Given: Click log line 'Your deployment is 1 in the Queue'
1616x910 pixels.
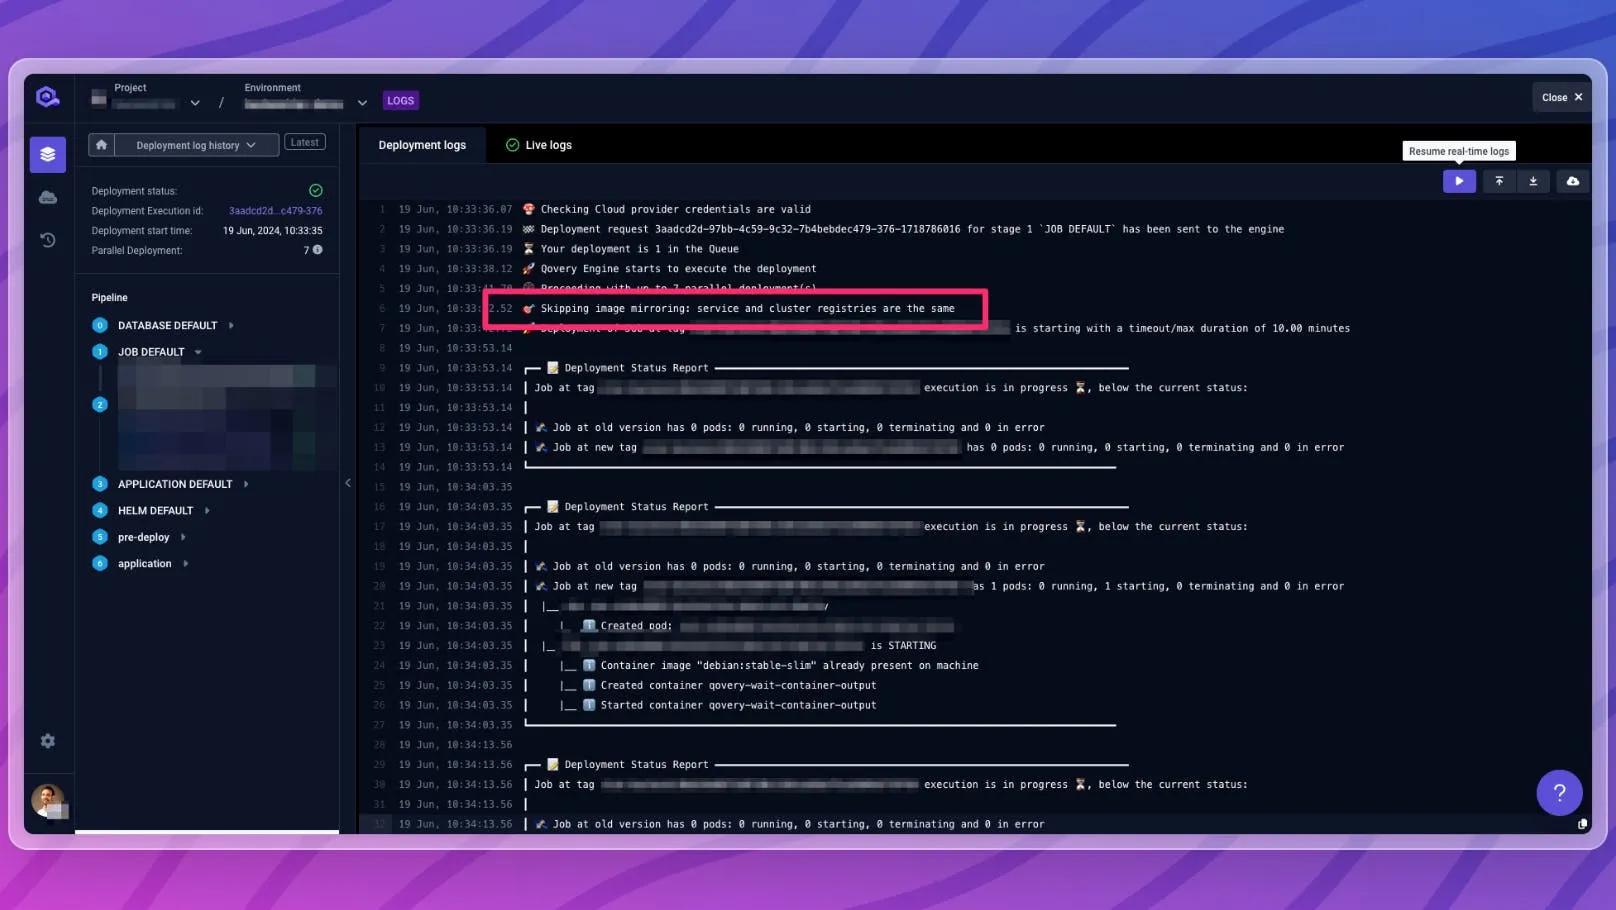Looking at the screenshot, I should click(639, 249).
